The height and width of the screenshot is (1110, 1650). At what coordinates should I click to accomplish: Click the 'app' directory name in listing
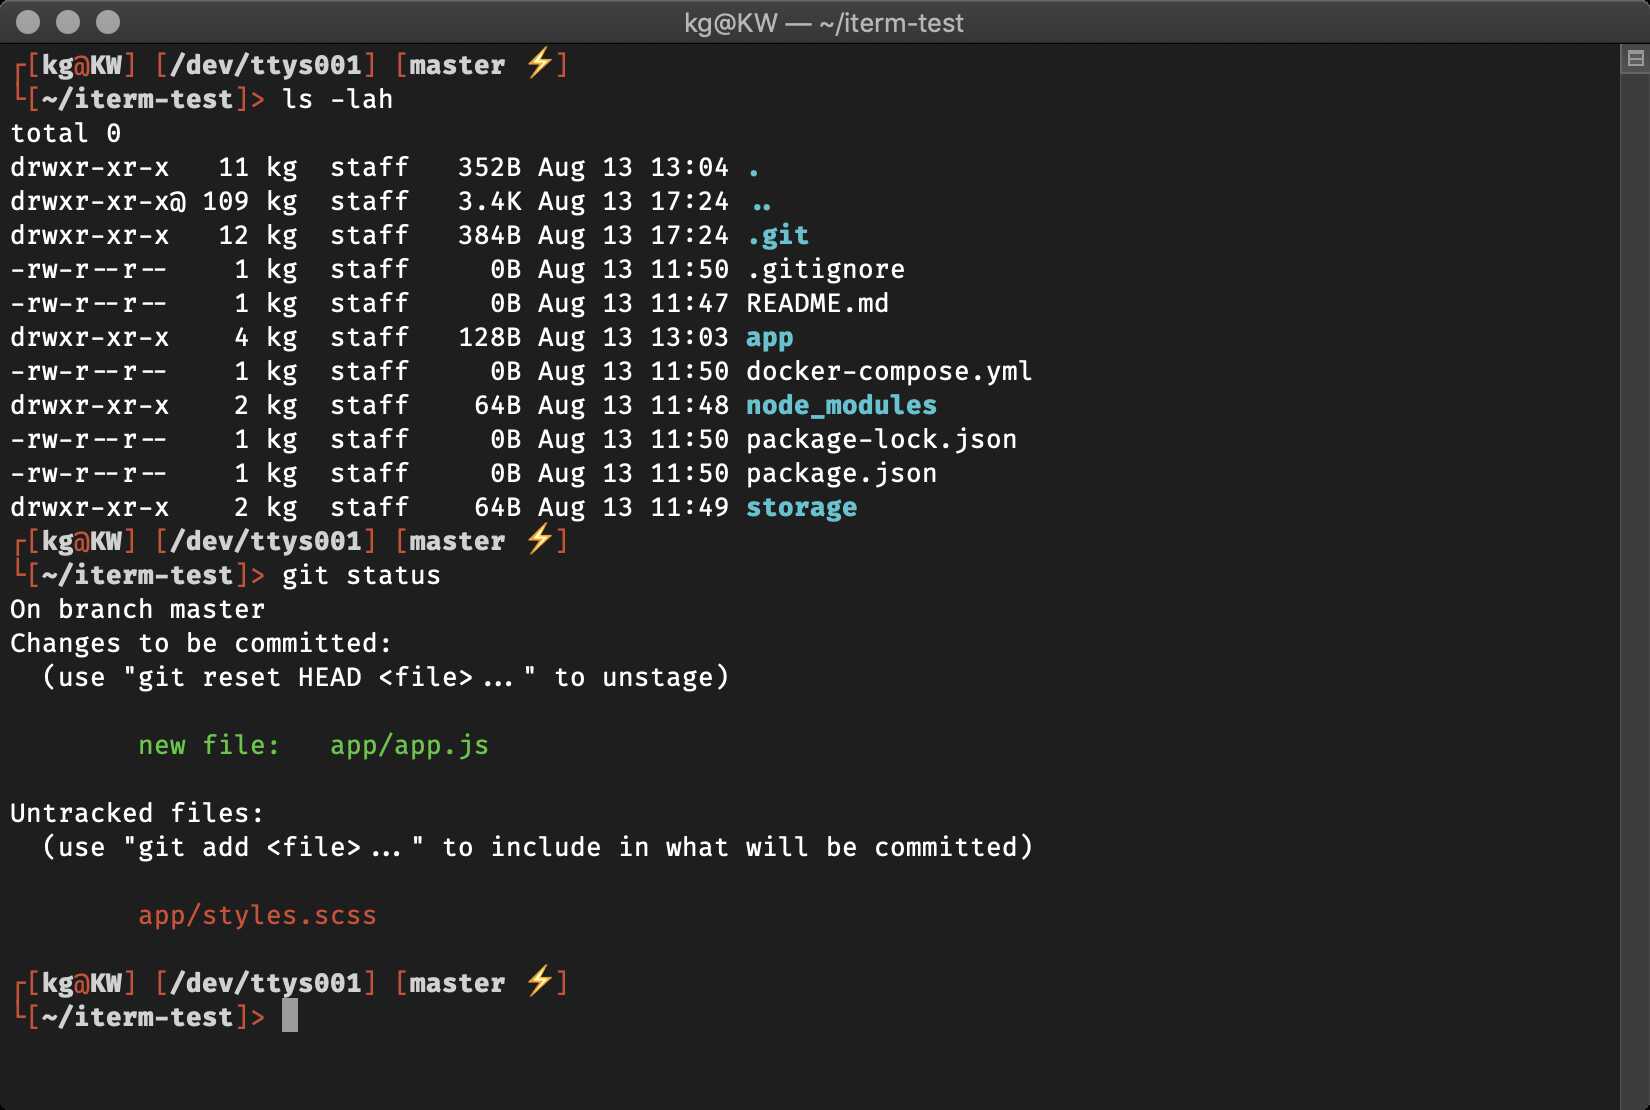coord(770,337)
